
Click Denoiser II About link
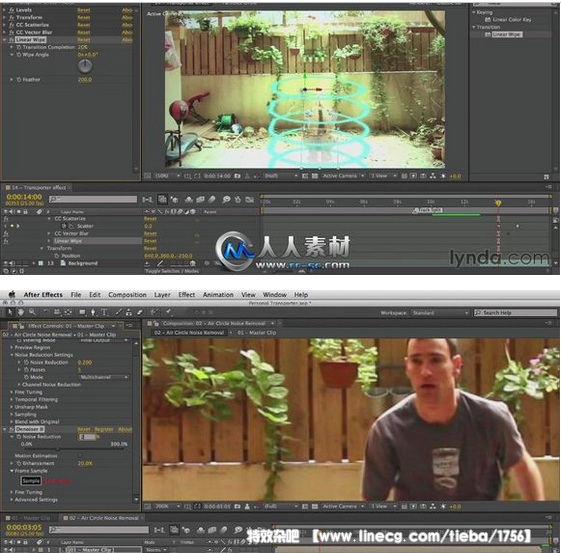click(x=125, y=429)
